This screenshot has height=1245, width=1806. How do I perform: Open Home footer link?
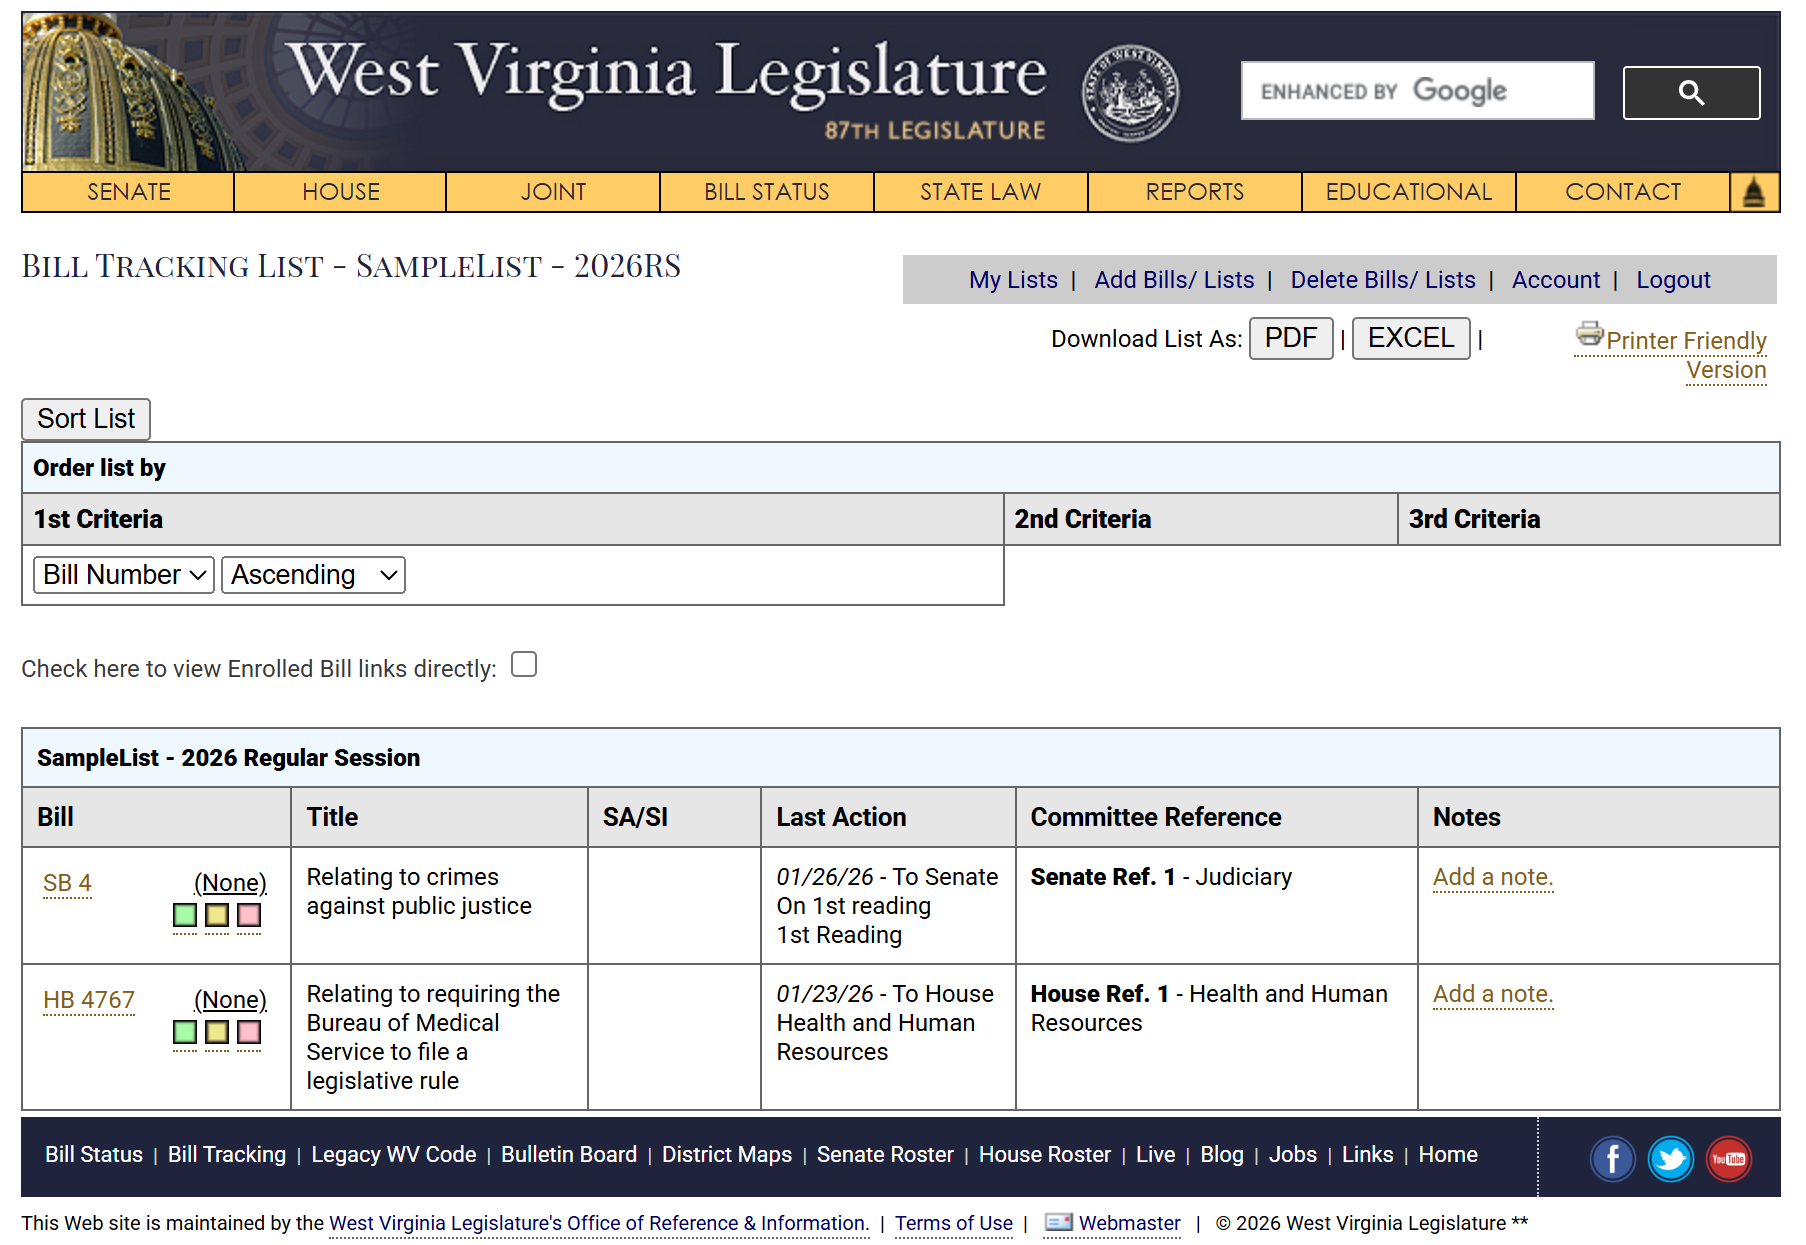pyautogui.click(x=1448, y=1155)
